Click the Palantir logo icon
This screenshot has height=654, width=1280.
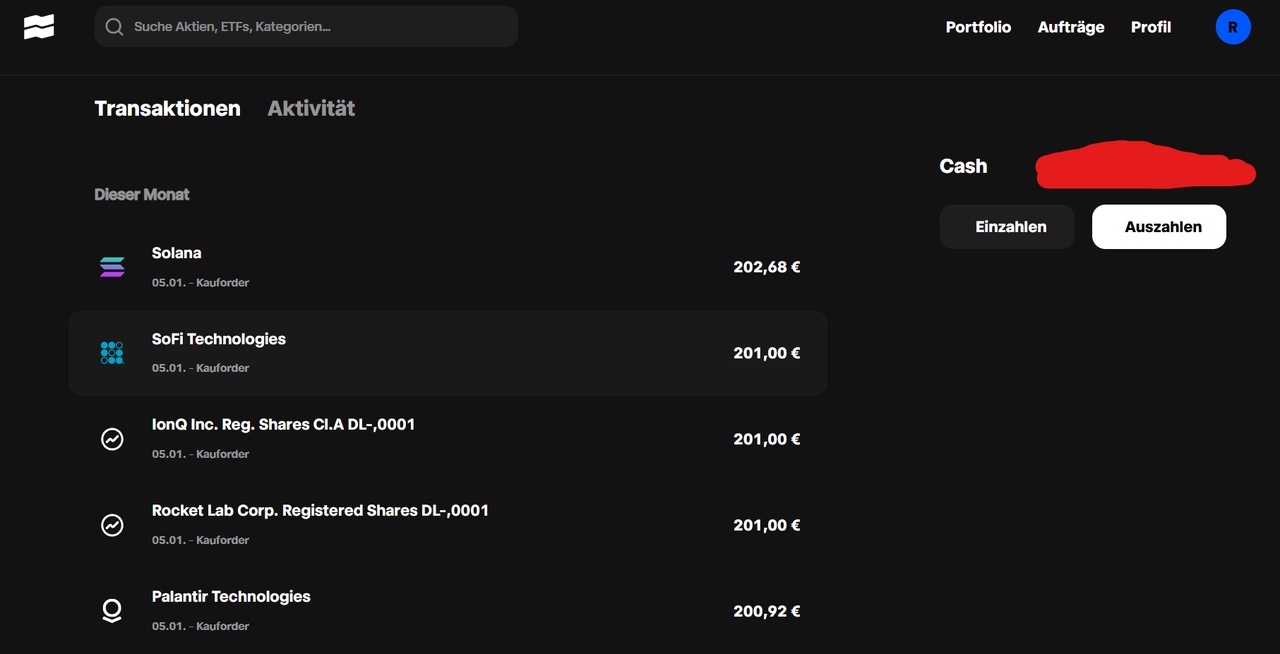[x=112, y=611]
